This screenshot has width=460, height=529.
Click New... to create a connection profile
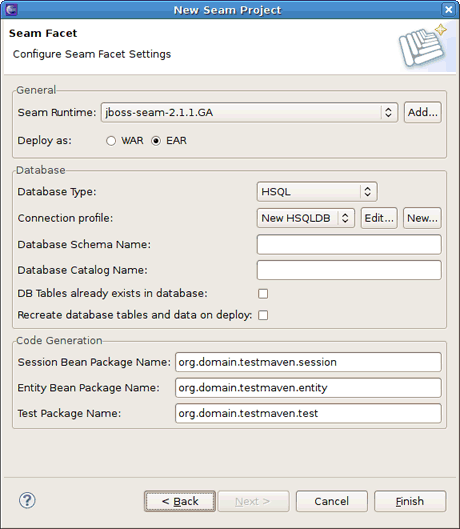click(x=422, y=218)
